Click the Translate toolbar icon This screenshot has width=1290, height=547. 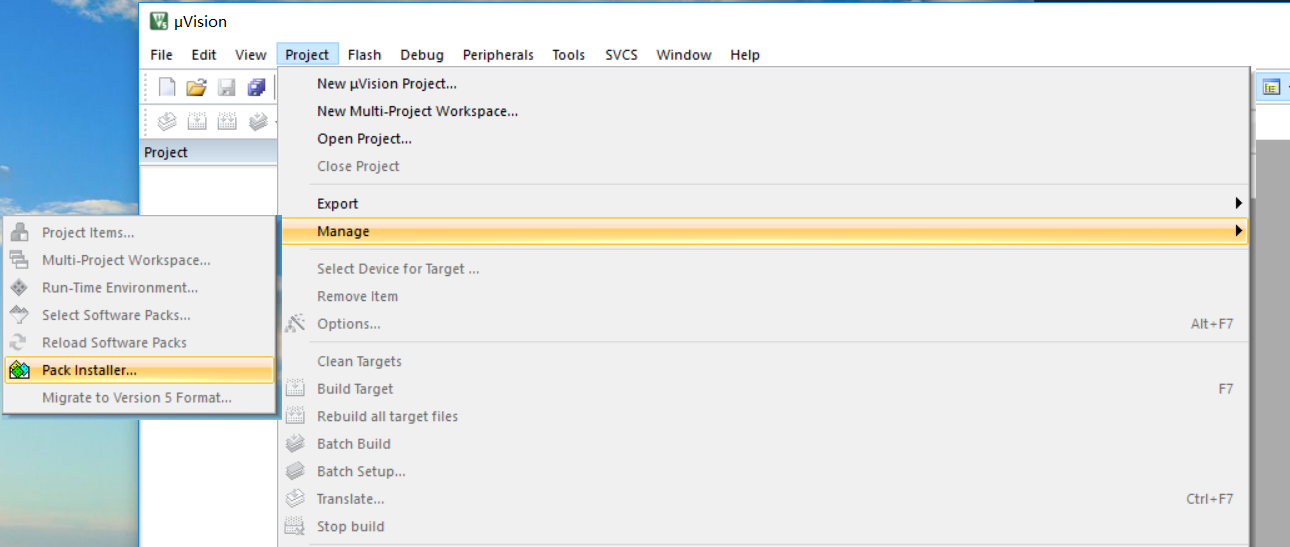tap(168, 121)
